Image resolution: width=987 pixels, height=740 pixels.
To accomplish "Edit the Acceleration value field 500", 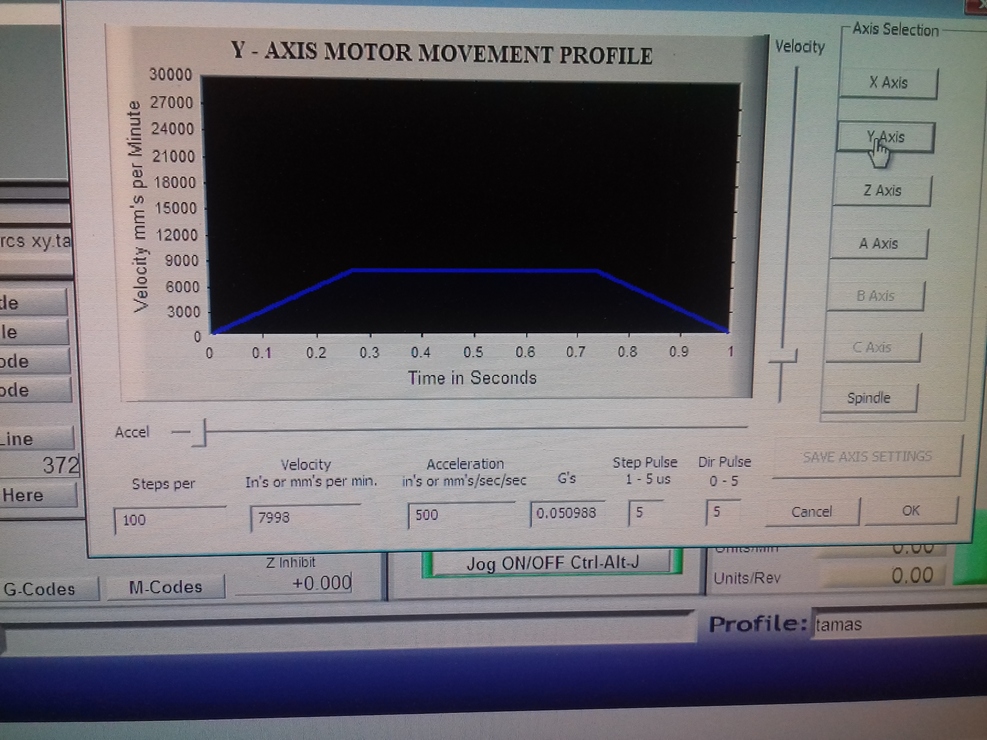I will (x=460, y=515).
